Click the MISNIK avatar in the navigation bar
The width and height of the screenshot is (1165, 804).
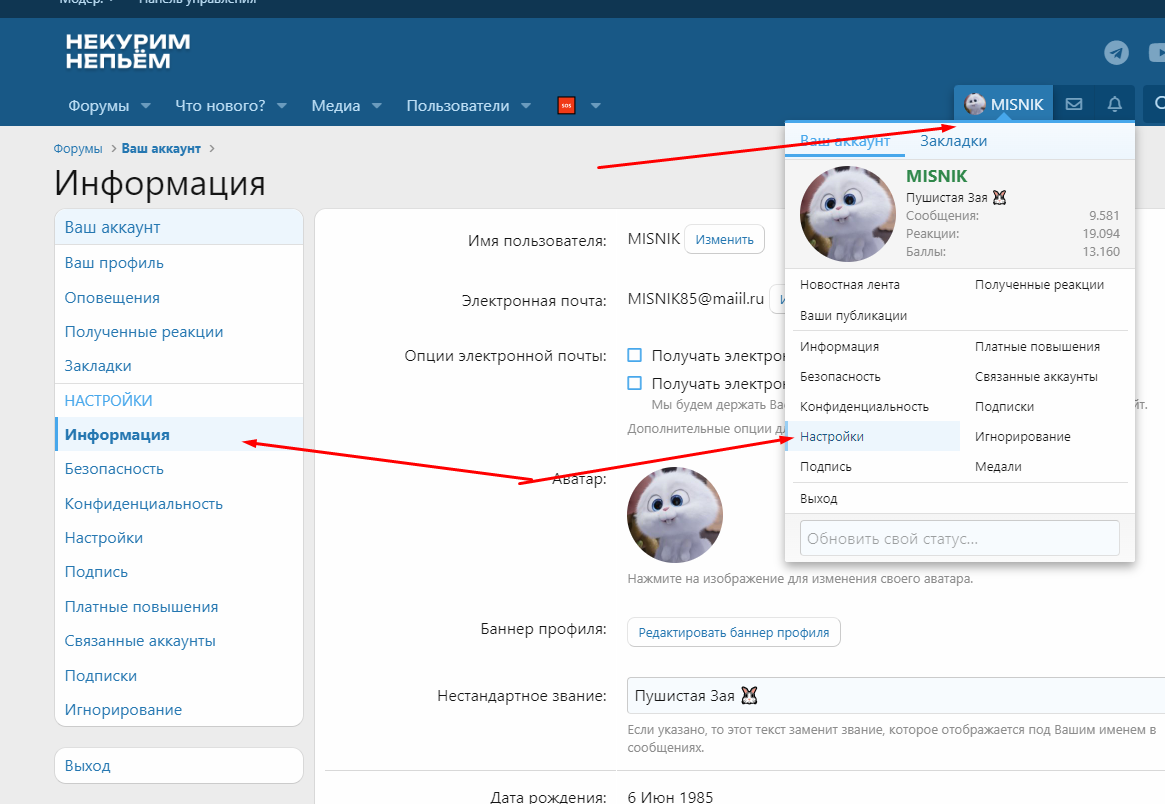(975, 104)
